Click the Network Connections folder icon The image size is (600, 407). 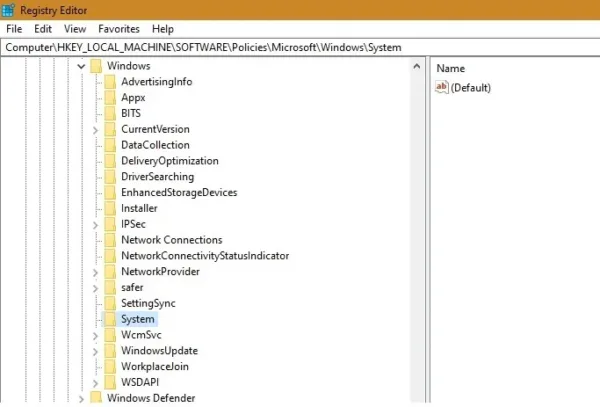point(110,240)
